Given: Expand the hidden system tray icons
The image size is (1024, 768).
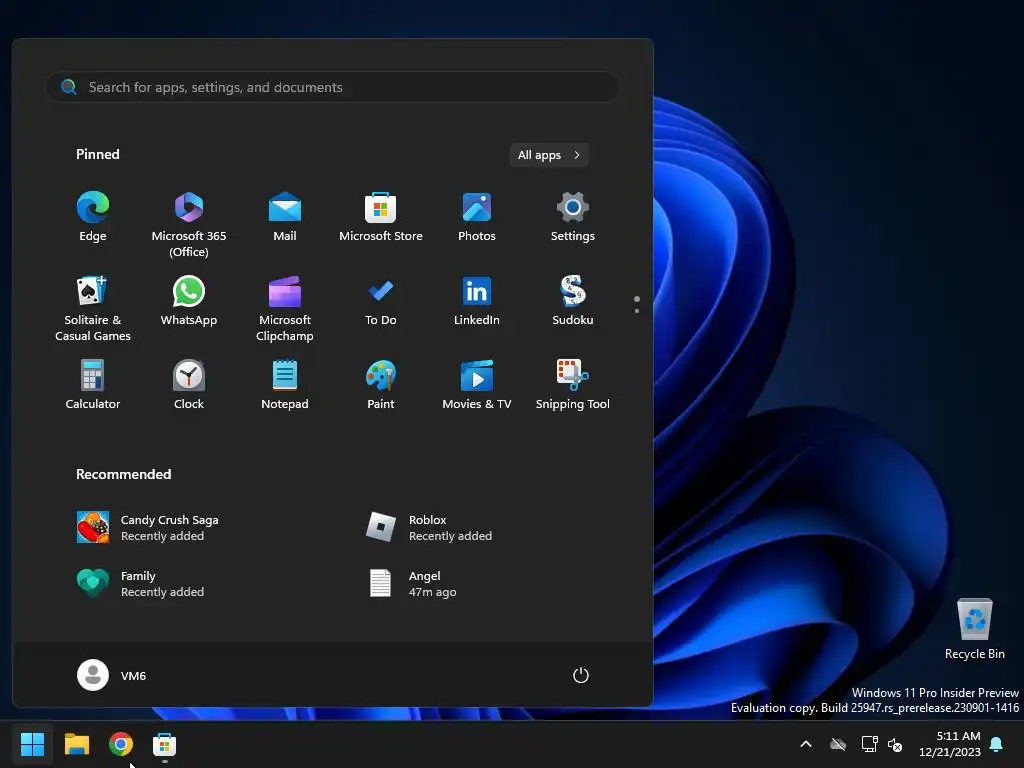Looking at the screenshot, I should click(x=806, y=744).
